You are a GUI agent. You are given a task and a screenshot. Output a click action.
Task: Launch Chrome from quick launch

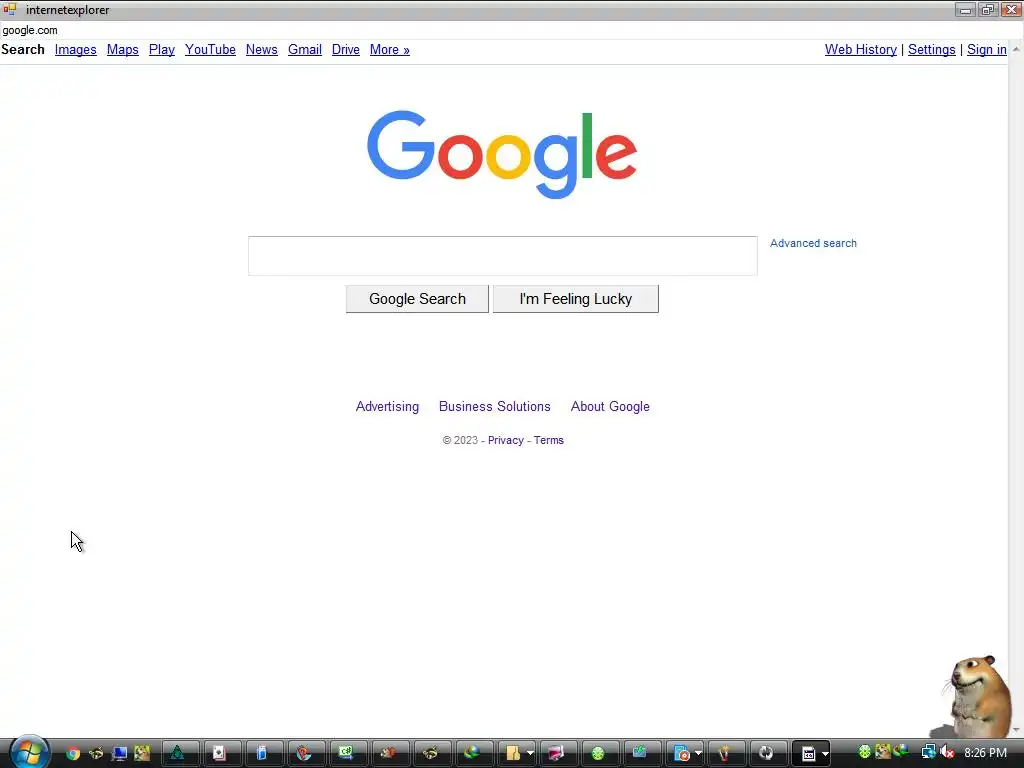[x=73, y=754]
